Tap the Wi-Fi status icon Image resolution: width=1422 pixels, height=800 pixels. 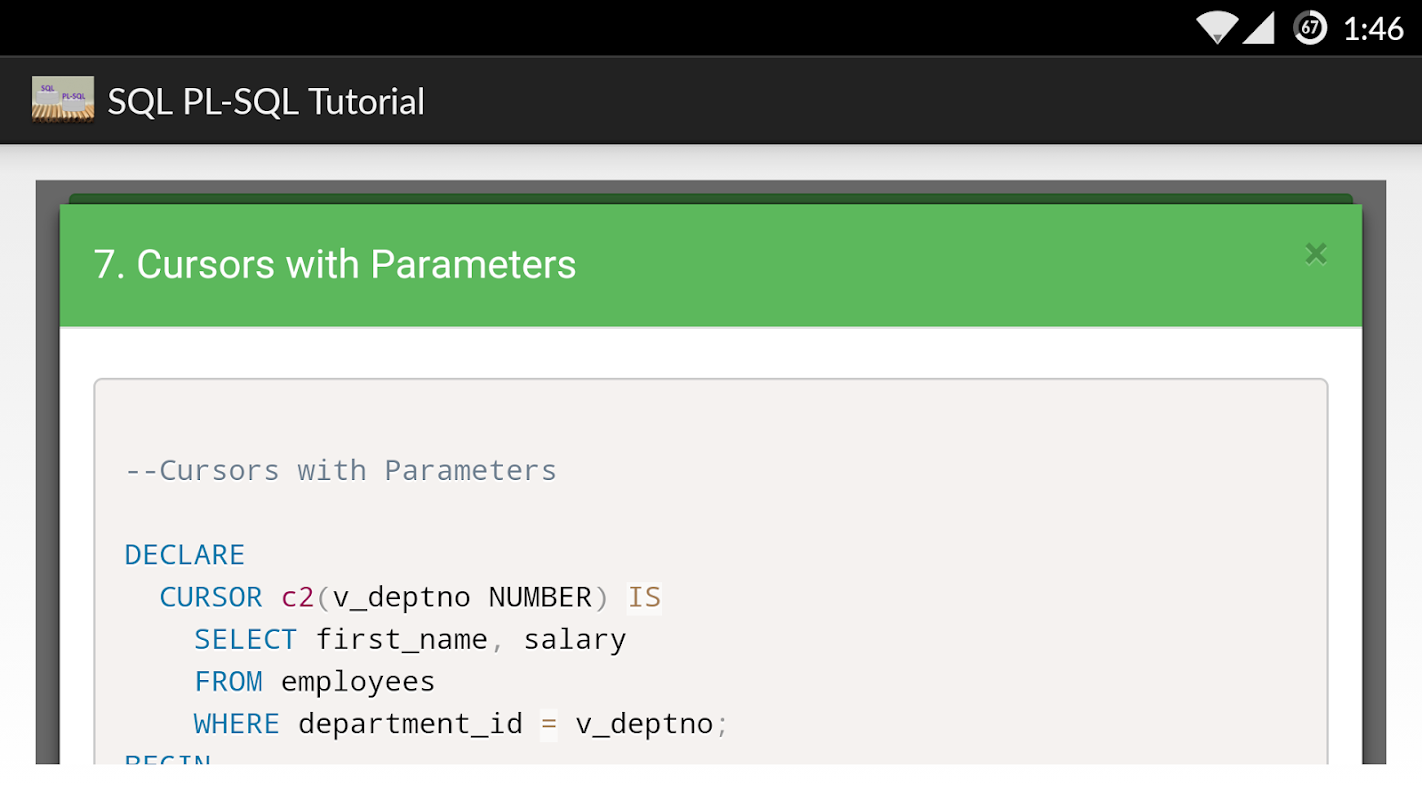point(1216,27)
